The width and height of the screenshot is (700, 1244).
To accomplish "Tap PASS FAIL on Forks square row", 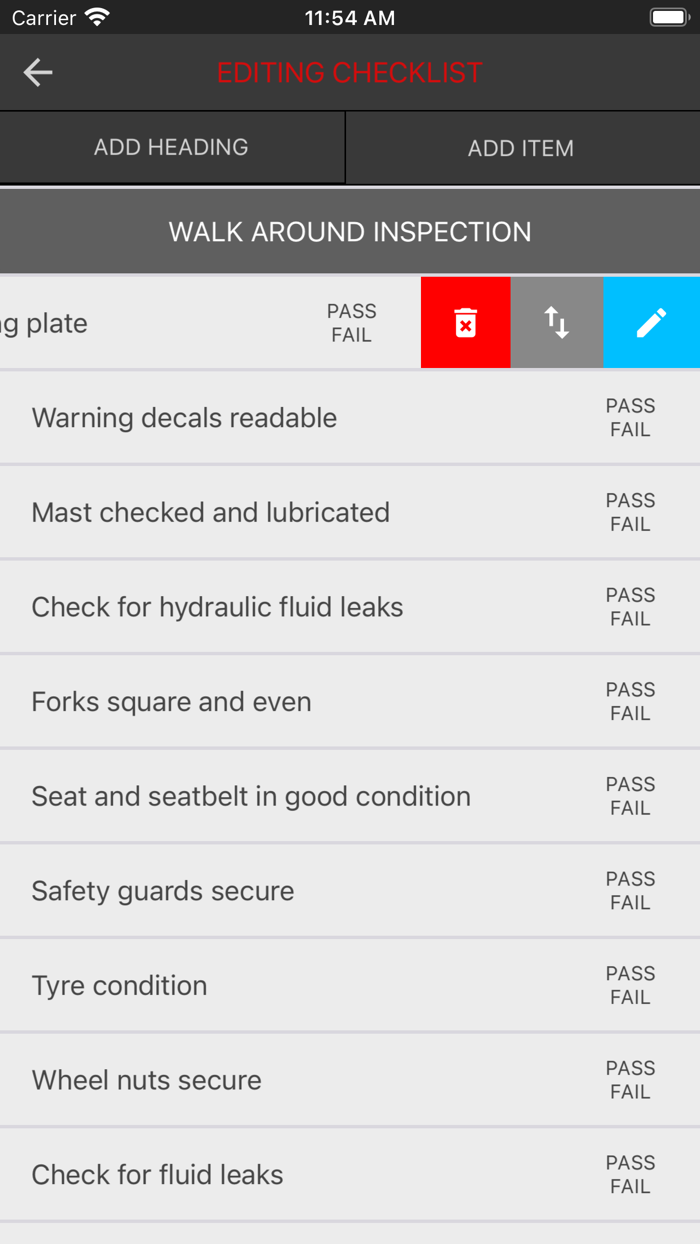I will coord(630,701).
